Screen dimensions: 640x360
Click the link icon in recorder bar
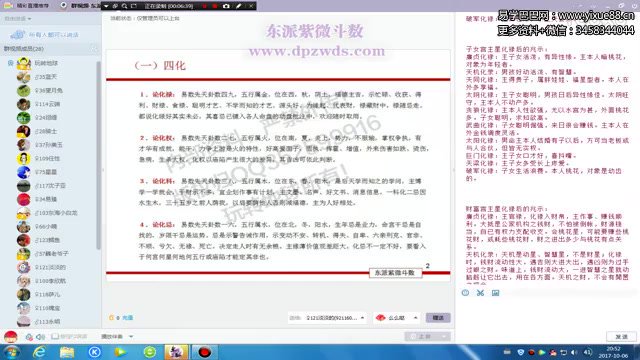[x=115, y=6]
